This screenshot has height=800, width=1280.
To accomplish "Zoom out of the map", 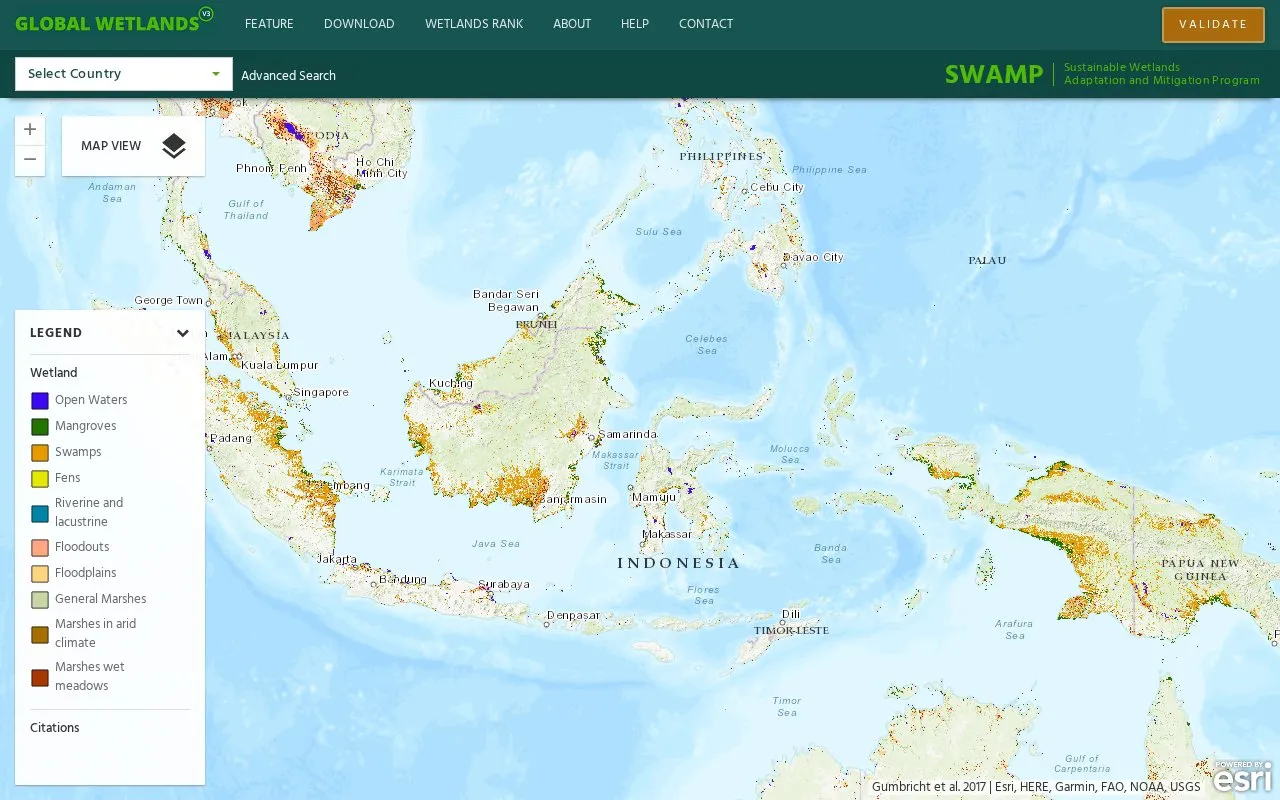I will click(30, 160).
